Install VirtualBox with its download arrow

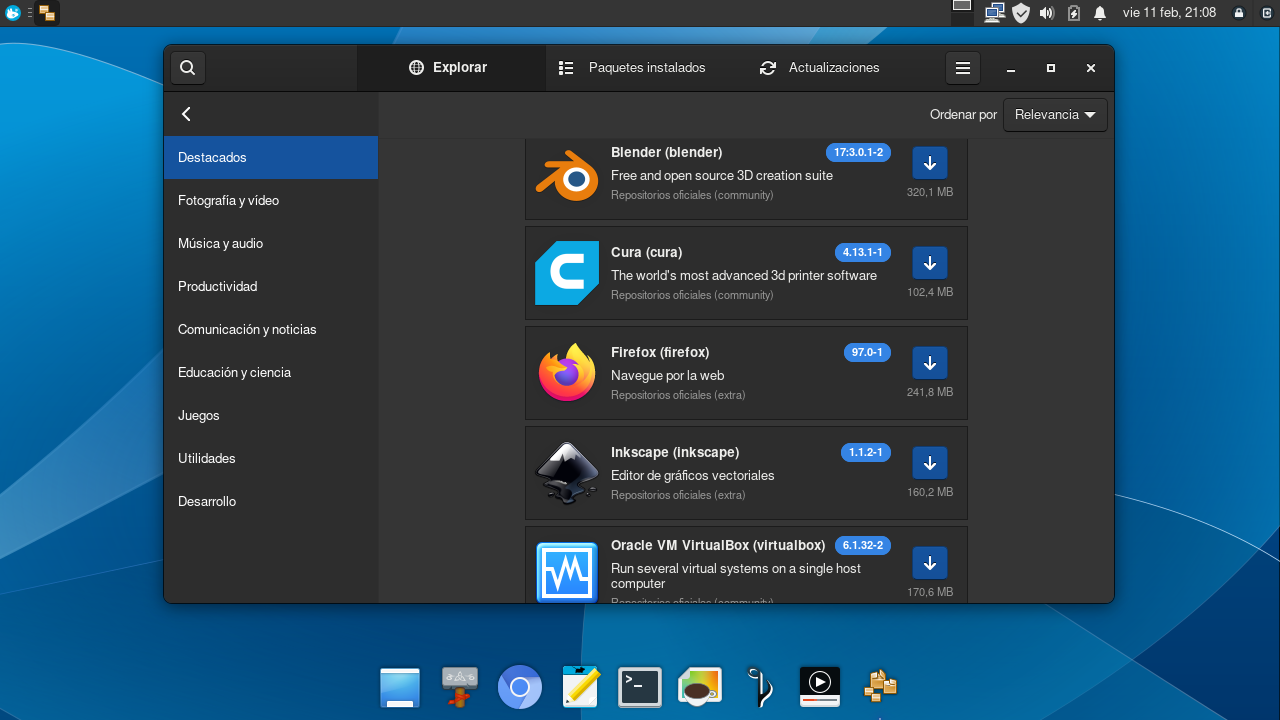coord(930,563)
